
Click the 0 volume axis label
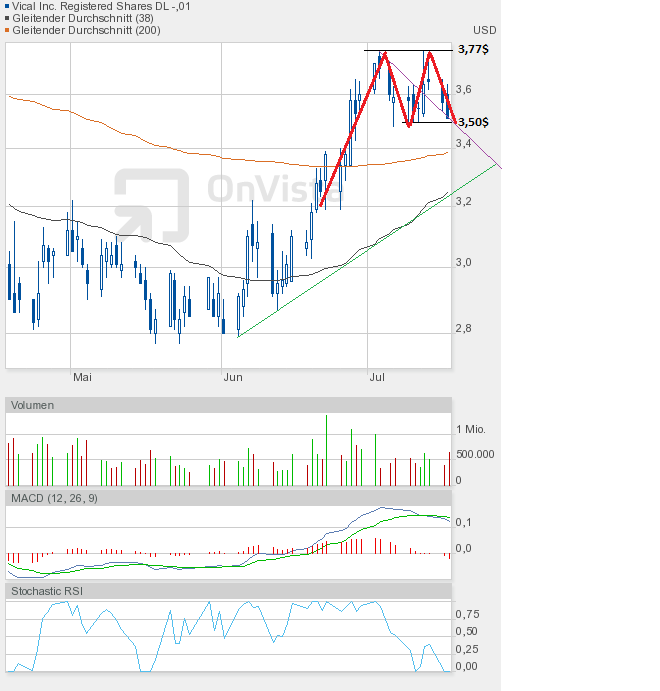pos(459,480)
